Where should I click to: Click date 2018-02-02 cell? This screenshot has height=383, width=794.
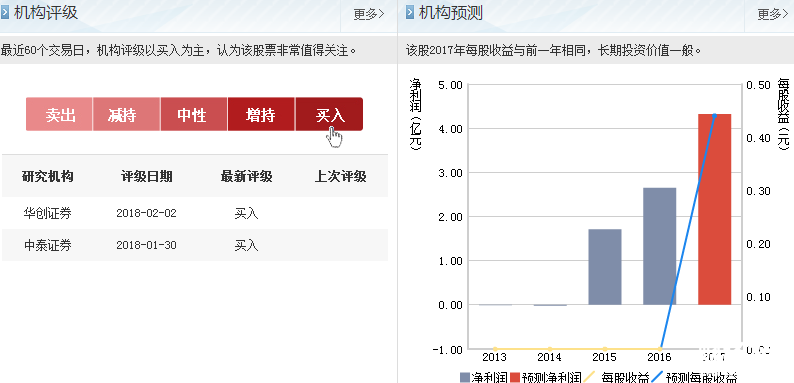pos(146,213)
